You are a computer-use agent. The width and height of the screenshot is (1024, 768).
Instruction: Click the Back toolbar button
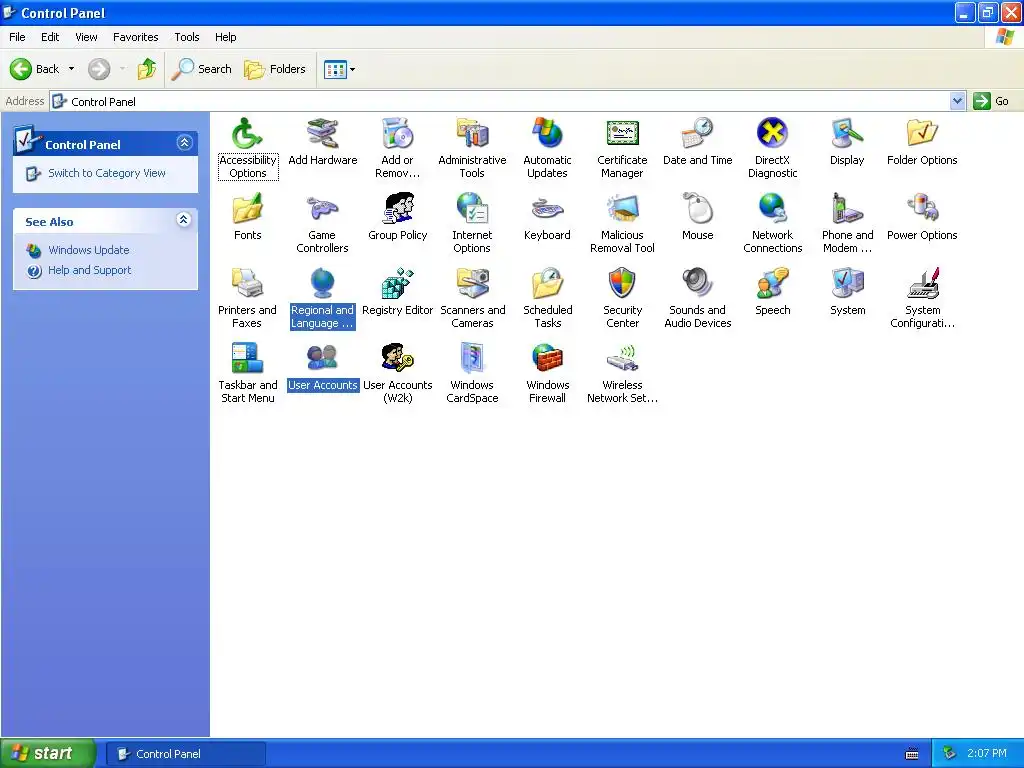(35, 69)
